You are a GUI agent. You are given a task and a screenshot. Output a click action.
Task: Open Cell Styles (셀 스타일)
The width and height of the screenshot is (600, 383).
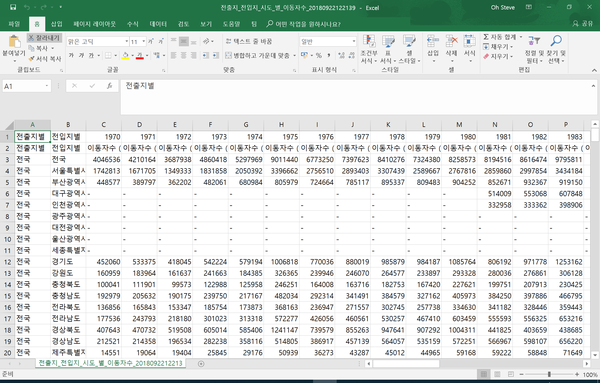click(x=409, y=49)
